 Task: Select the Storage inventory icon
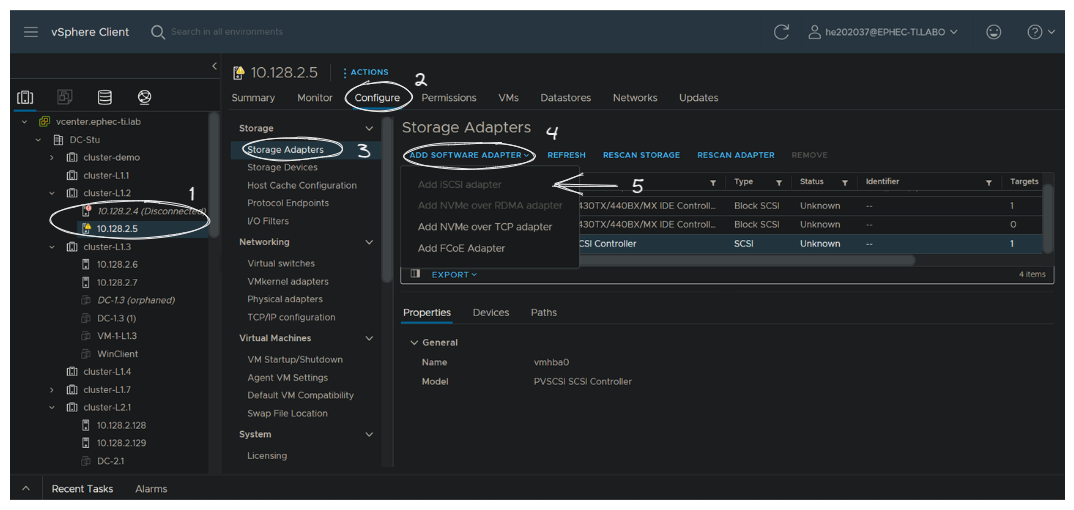tap(104, 97)
